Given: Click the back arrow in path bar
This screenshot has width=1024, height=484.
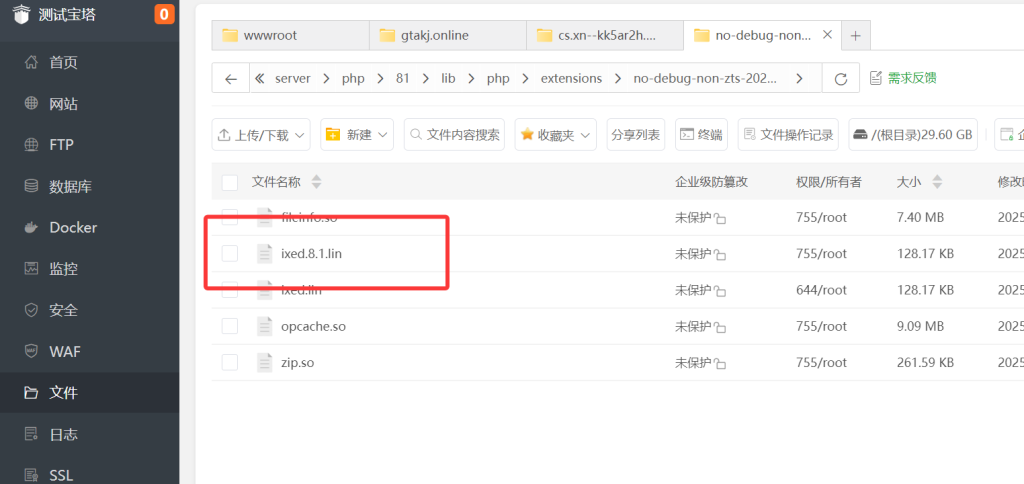Looking at the screenshot, I should (x=231, y=79).
